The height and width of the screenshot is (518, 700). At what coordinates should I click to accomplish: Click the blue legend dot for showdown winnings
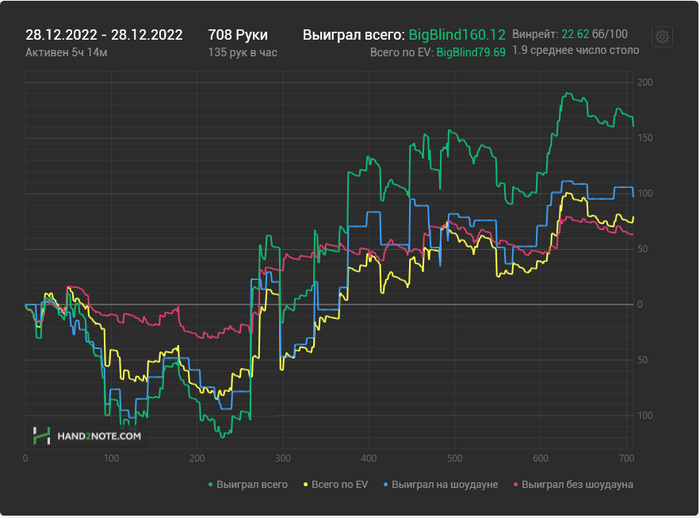point(386,485)
